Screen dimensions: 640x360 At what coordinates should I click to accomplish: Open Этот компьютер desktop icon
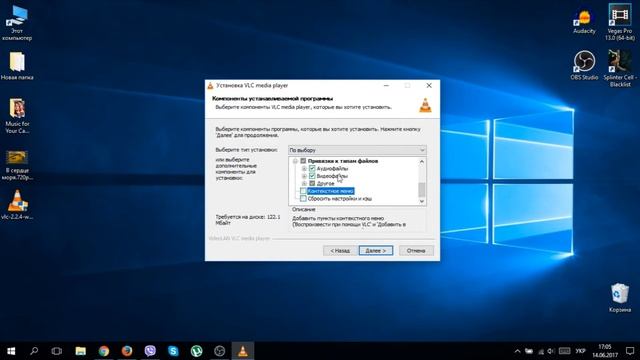(17, 23)
